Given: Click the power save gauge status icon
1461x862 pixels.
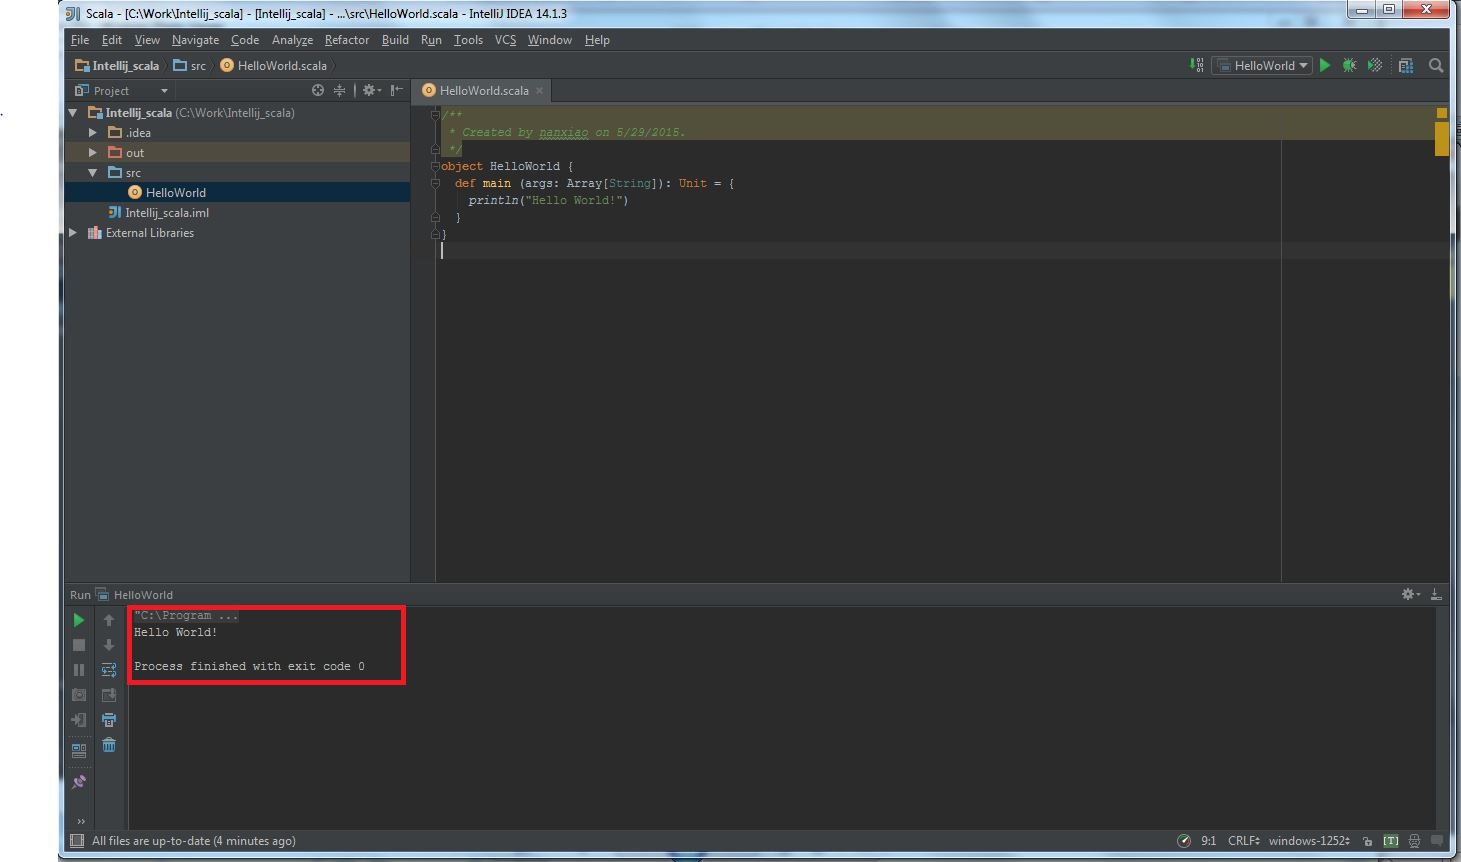Looking at the screenshot, I should [x=1184, y=841].
